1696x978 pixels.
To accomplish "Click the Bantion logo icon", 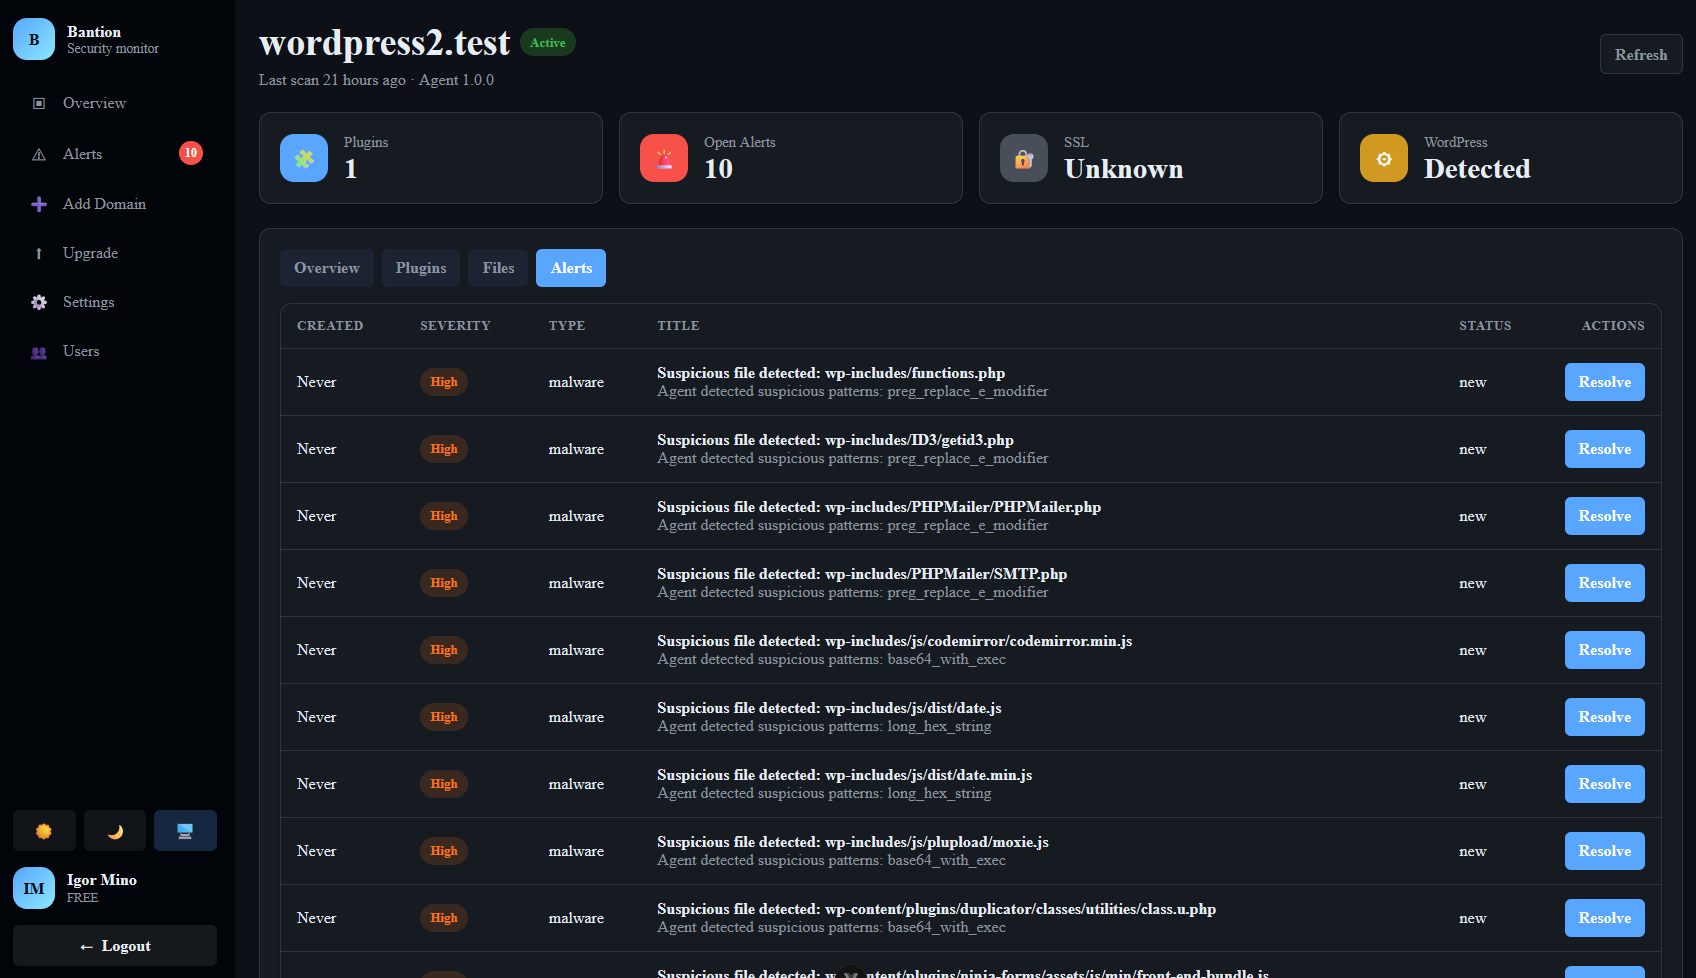I will (34, 39).
